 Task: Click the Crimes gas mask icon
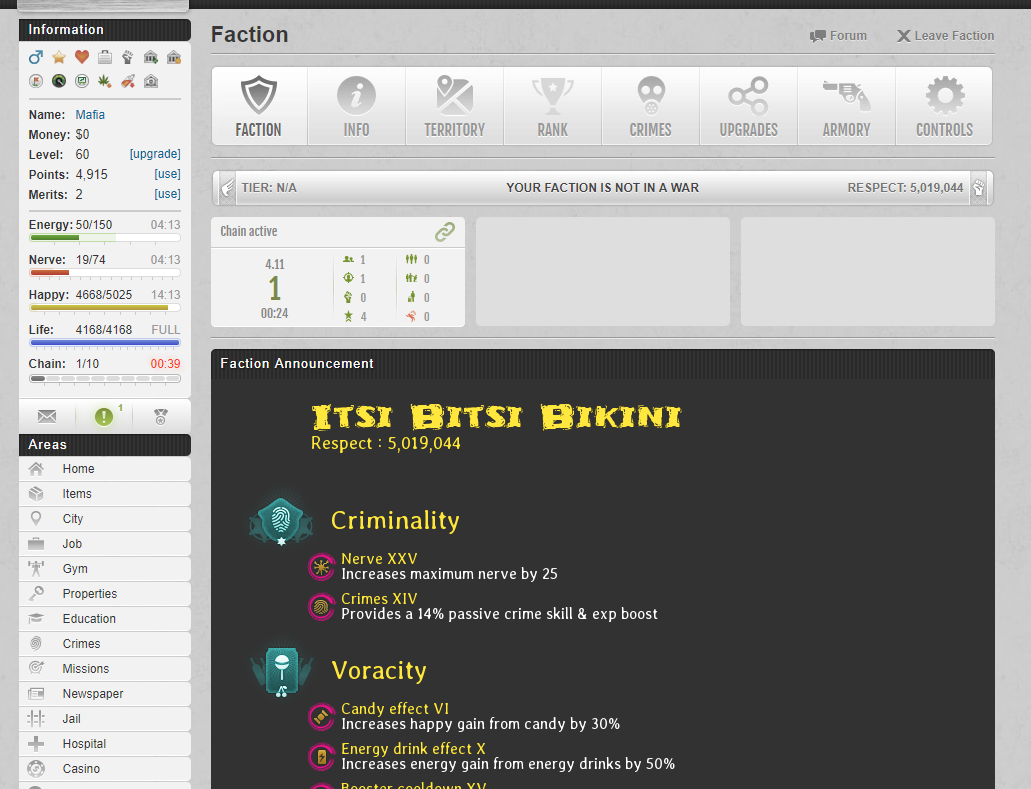(650, 97)
